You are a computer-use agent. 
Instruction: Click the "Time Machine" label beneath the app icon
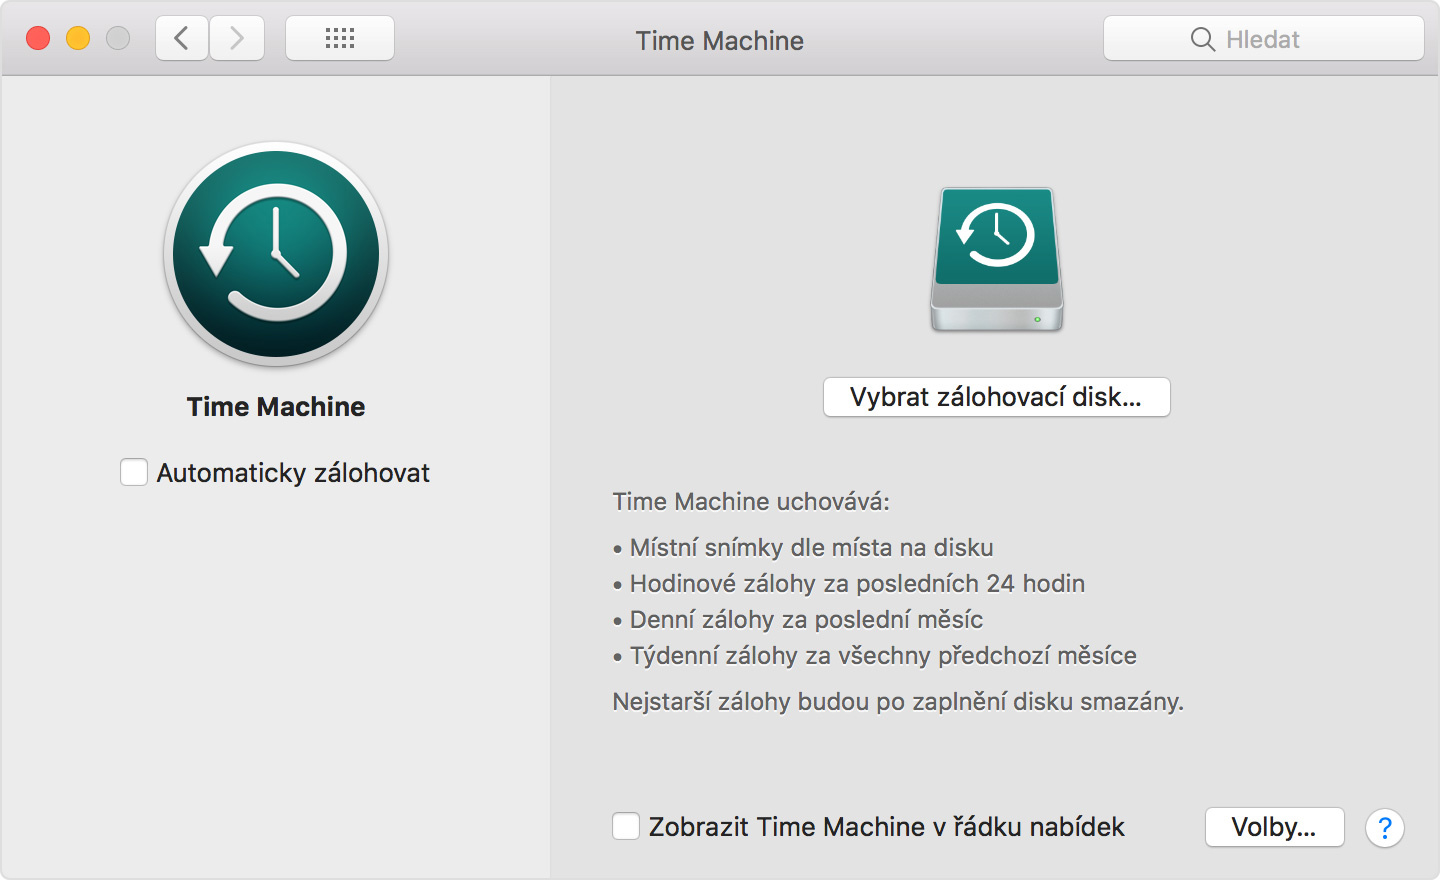click(x=275, y=406)
